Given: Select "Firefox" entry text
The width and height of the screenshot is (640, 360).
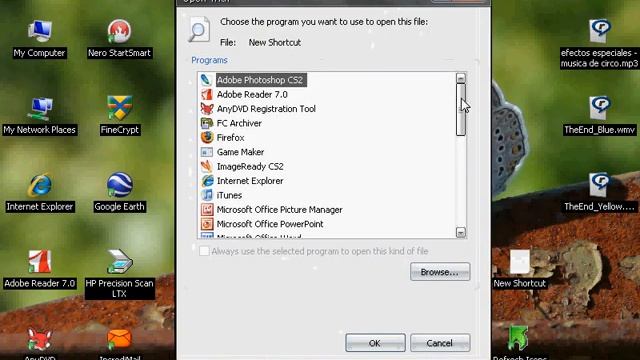Looking at the screenshot, I should pyautogui.click(x=231, y=138).
